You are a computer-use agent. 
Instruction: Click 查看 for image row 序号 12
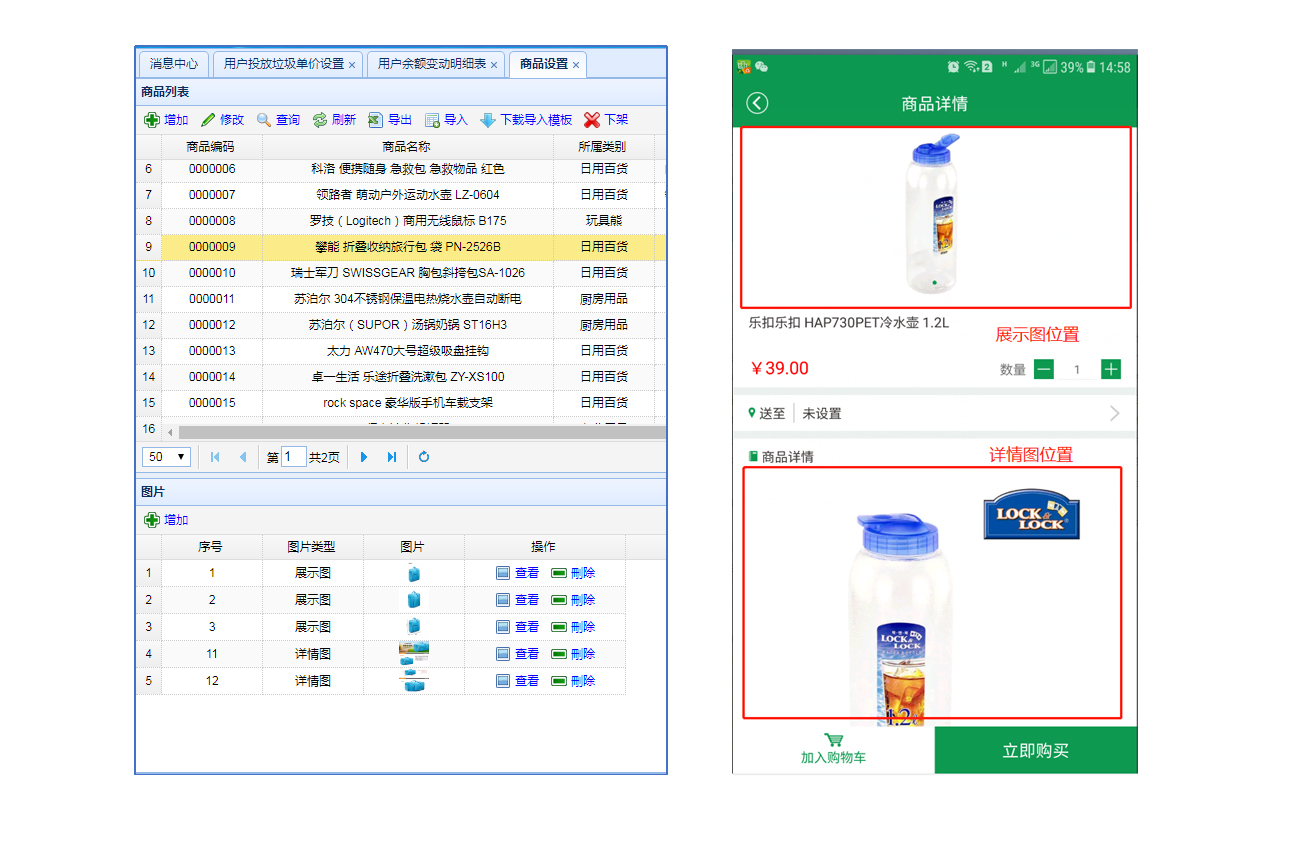[518, 681]
